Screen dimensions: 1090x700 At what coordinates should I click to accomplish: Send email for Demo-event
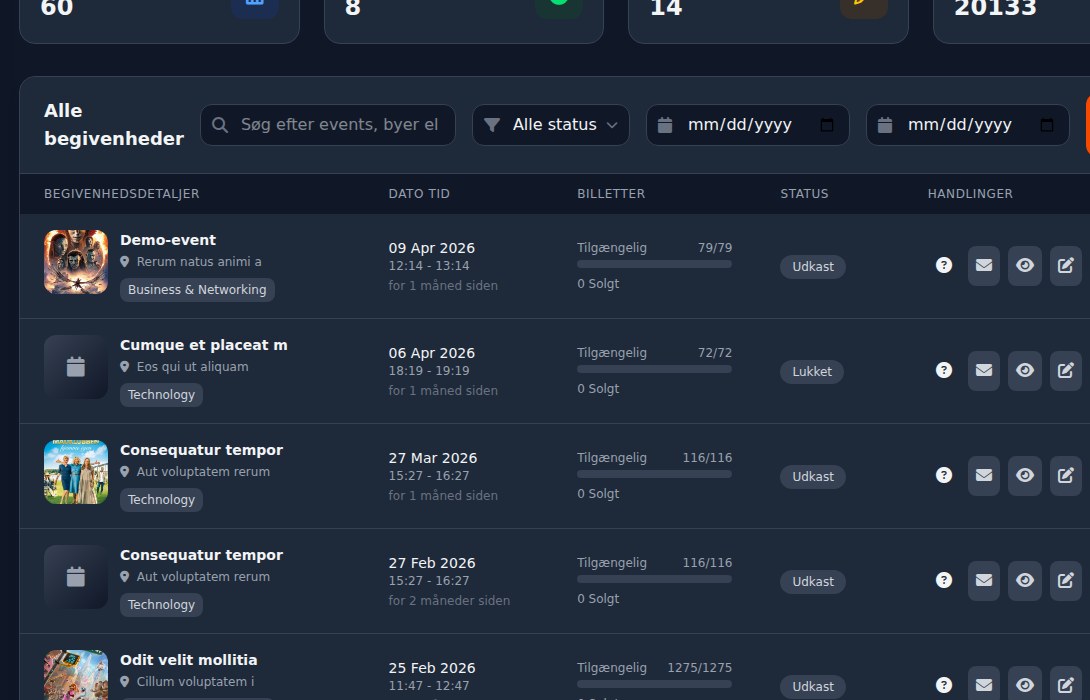point(984,266)
